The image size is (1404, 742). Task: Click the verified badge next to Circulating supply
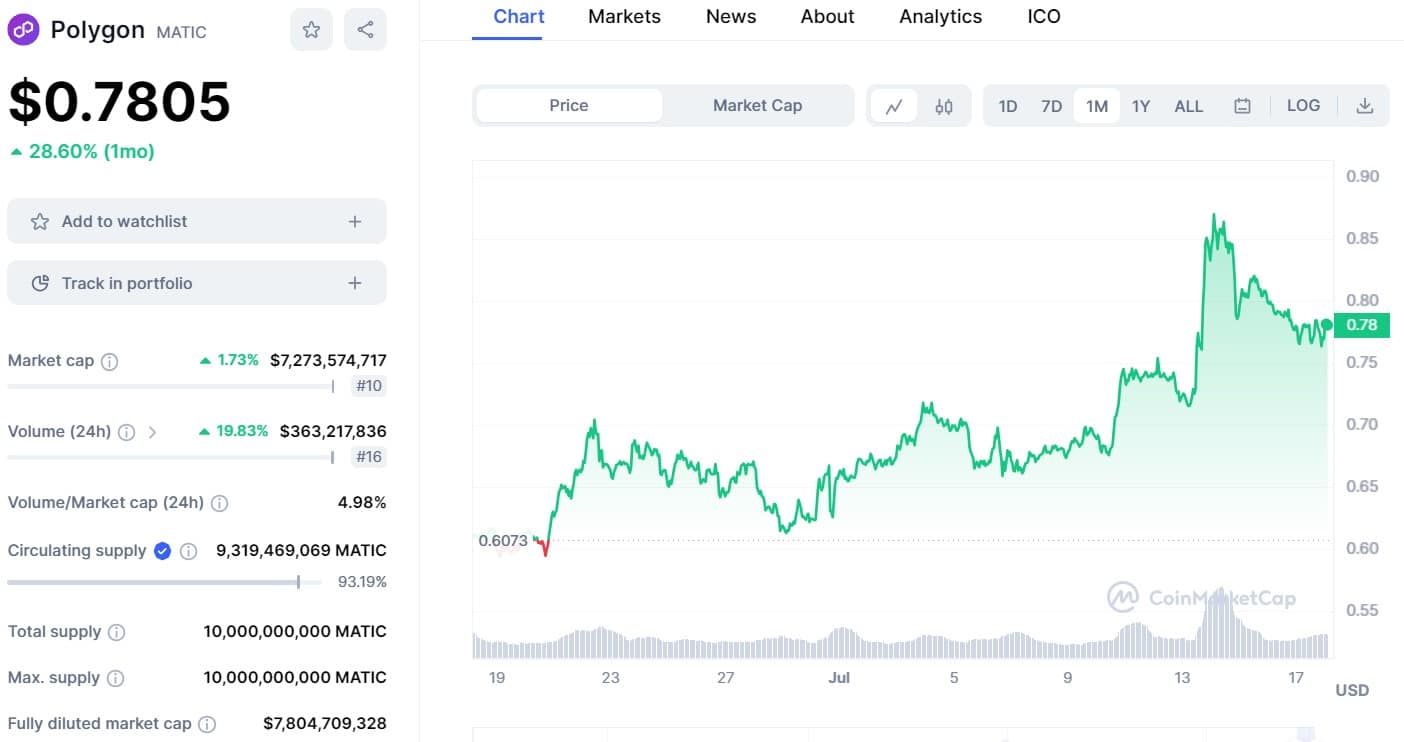(x=163, y=550)
